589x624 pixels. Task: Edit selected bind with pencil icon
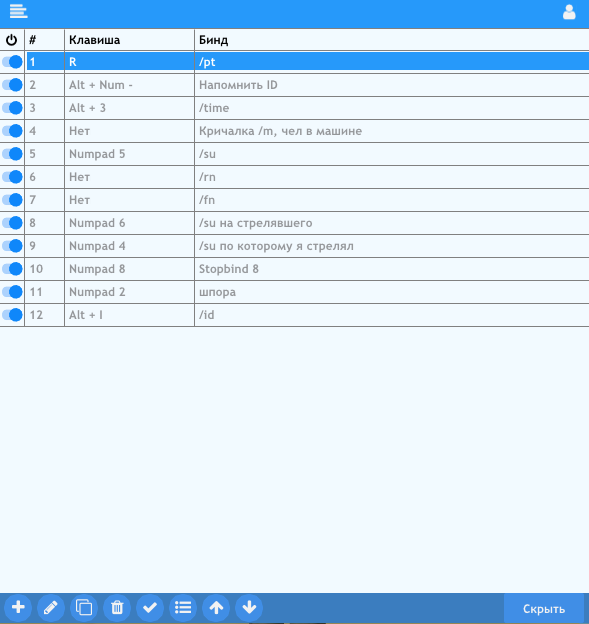[51, 607]
